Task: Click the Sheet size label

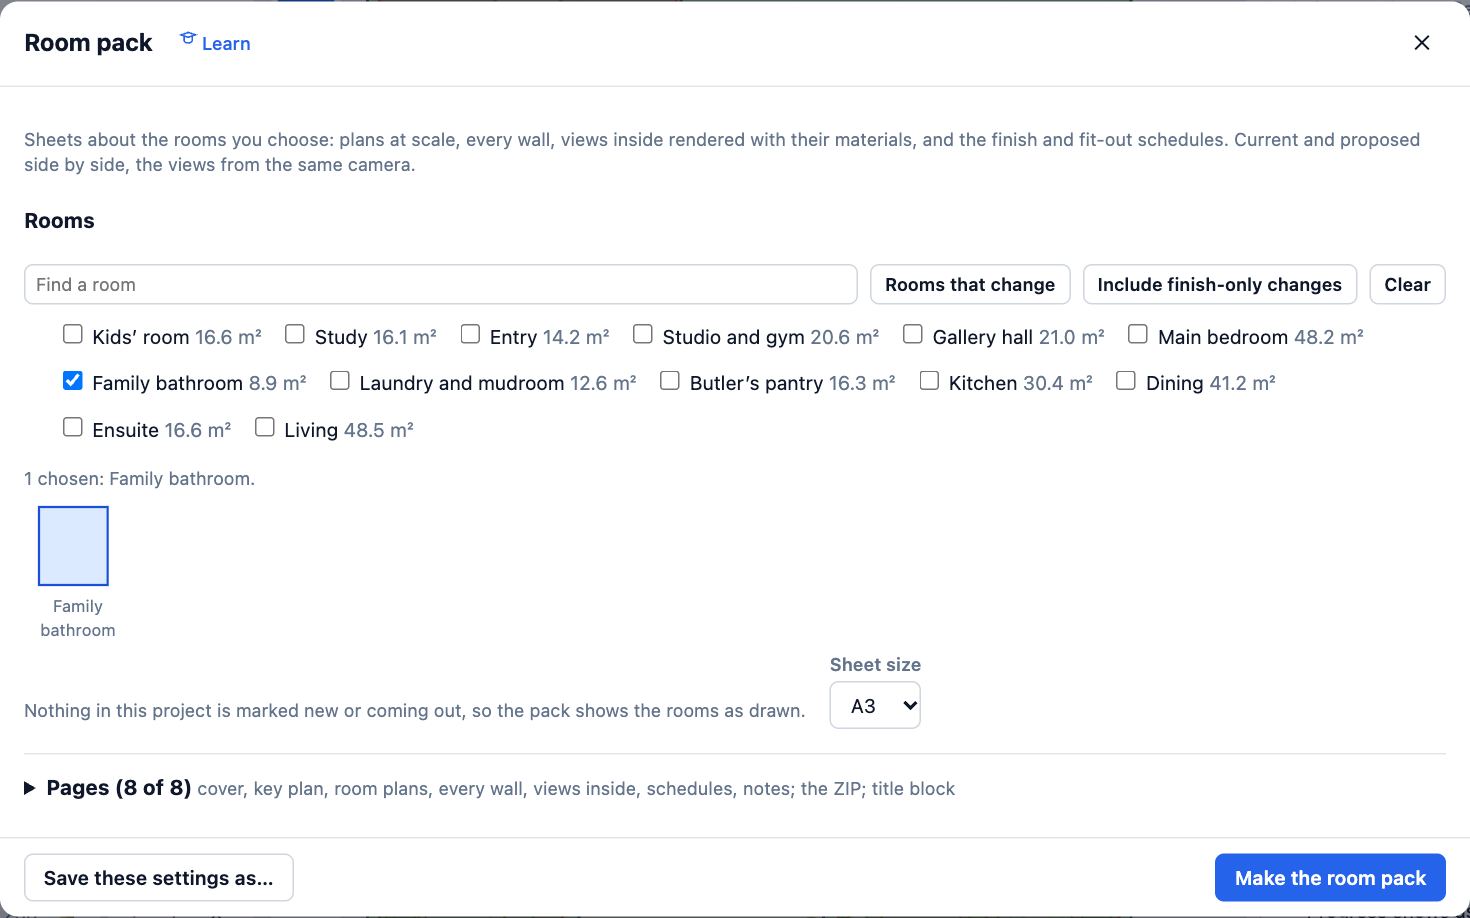Action: pyautogui.click(x=875, y=665)
